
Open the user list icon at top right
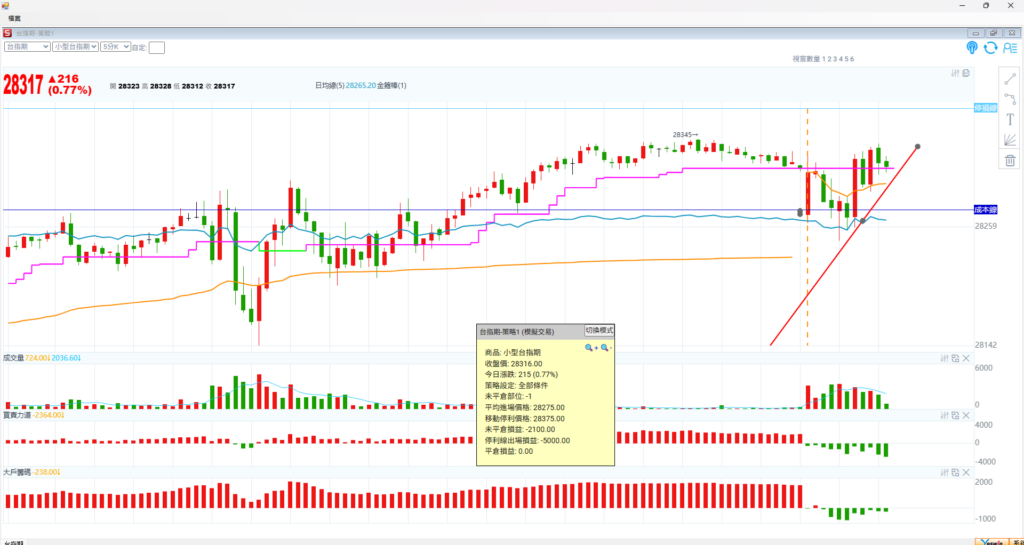pos(1010,47)
